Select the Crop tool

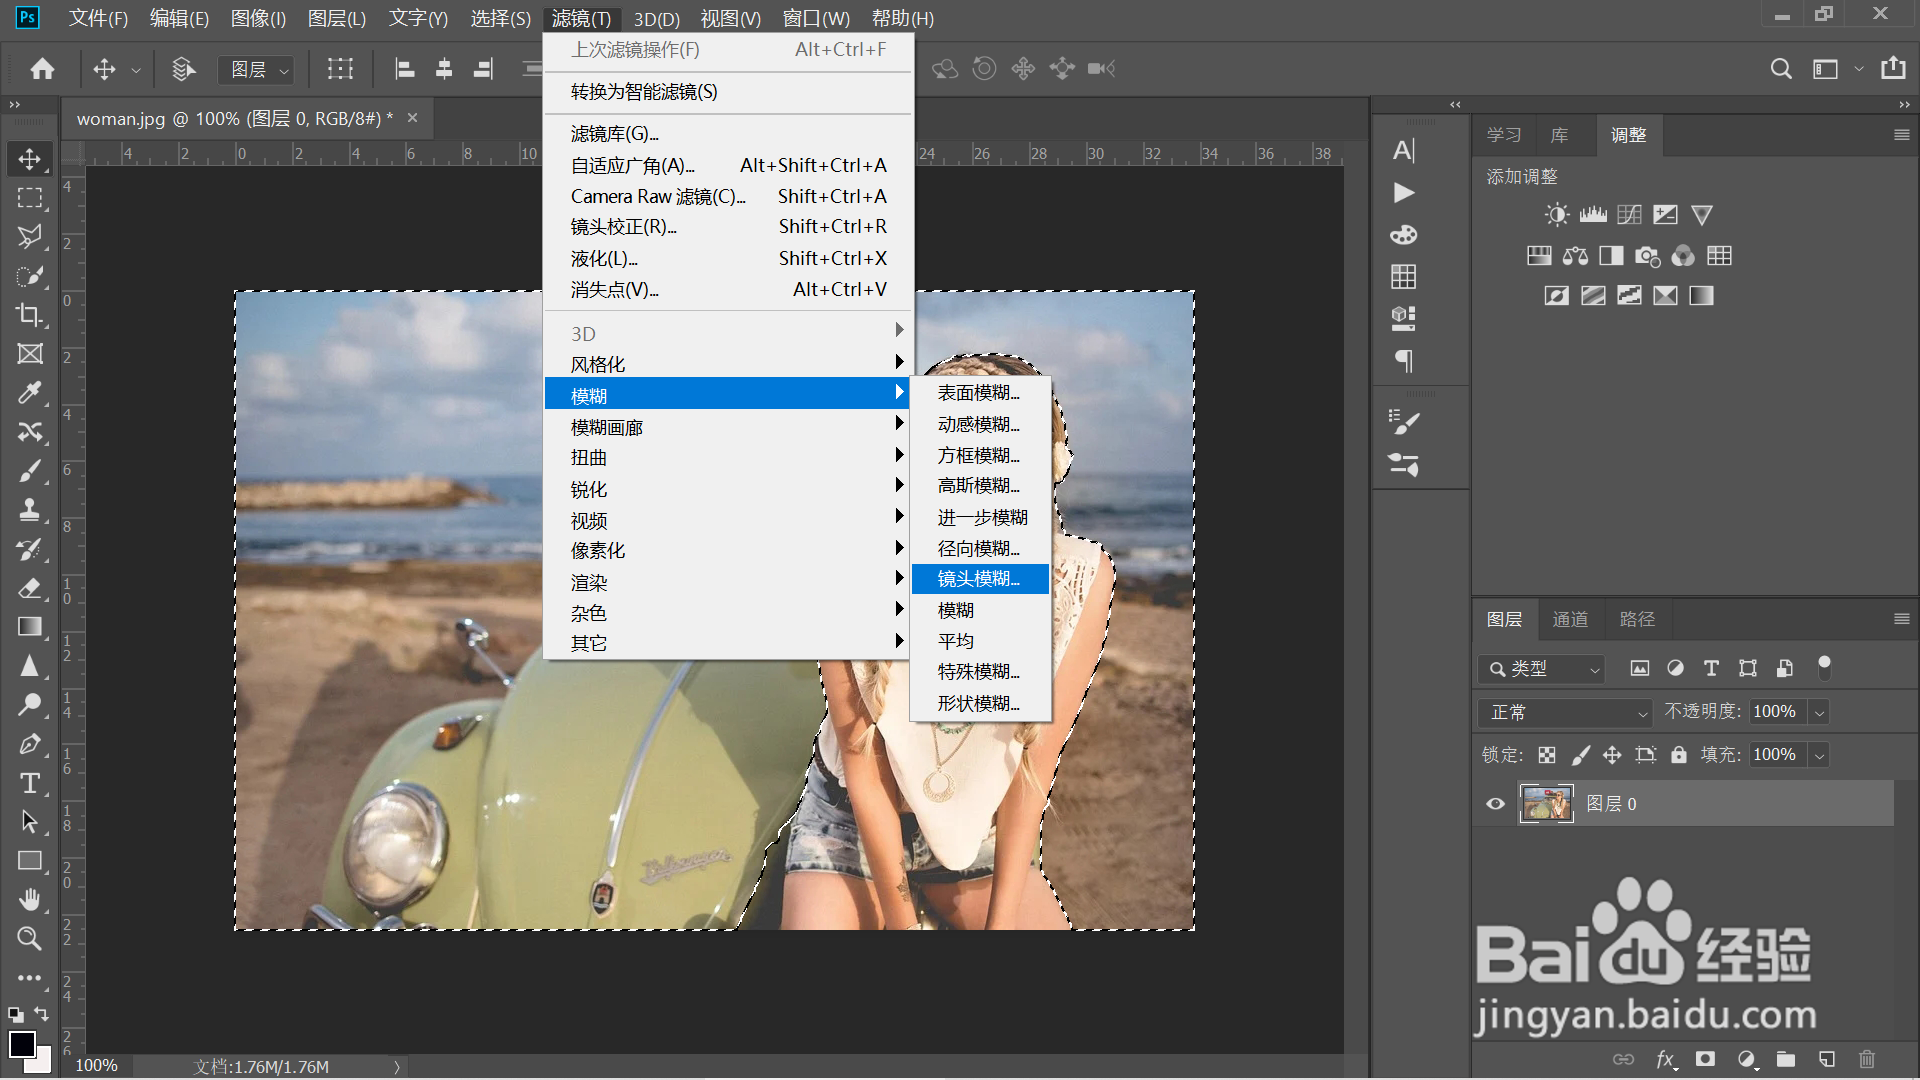coord(29,315)
